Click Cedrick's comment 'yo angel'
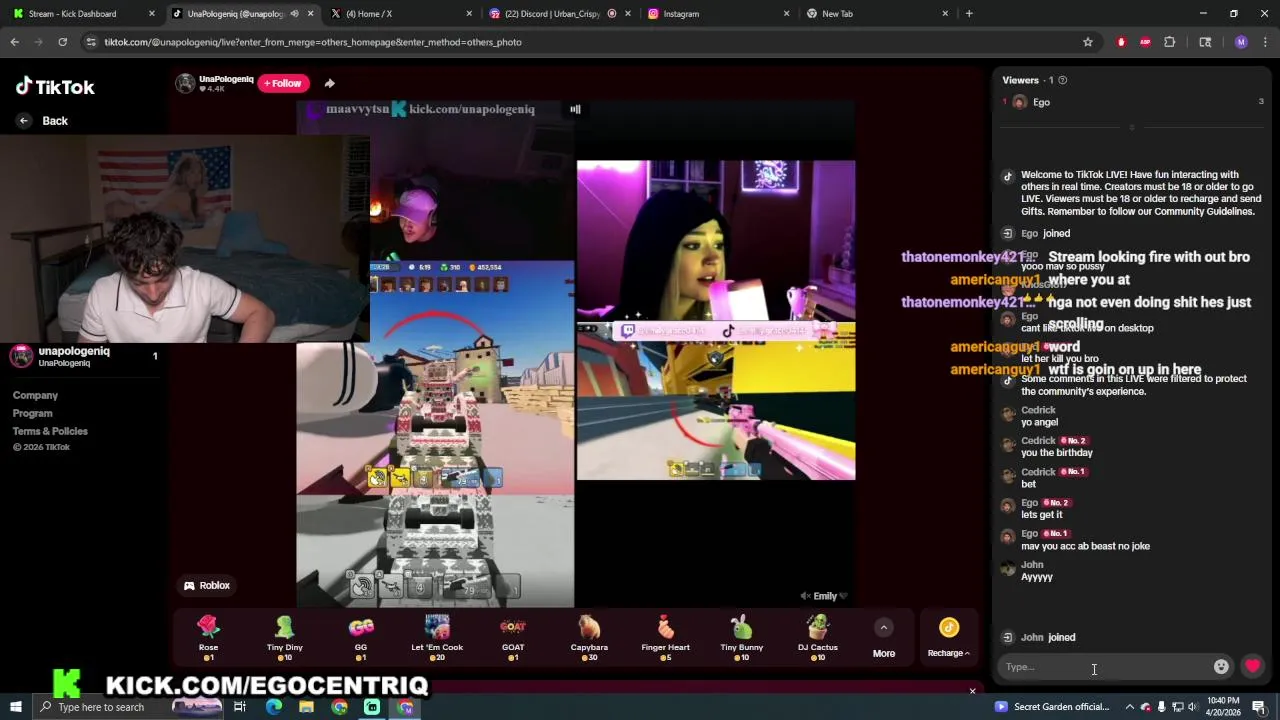The width and height of the screenshot is (1280, 720). pyautogui.click(x=1039, y=422)
